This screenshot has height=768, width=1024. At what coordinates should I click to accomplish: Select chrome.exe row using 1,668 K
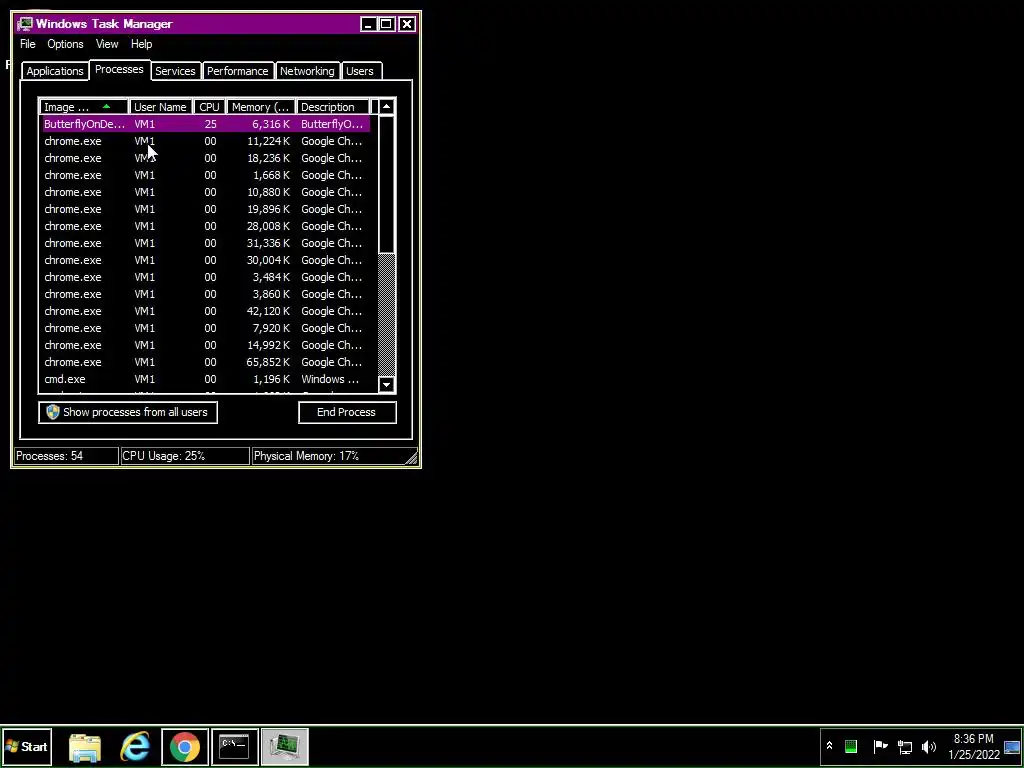click(206, 175)
